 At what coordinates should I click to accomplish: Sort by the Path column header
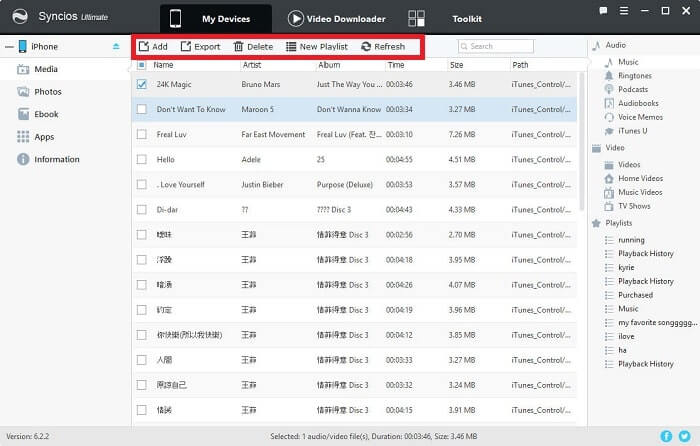point(520,65)
